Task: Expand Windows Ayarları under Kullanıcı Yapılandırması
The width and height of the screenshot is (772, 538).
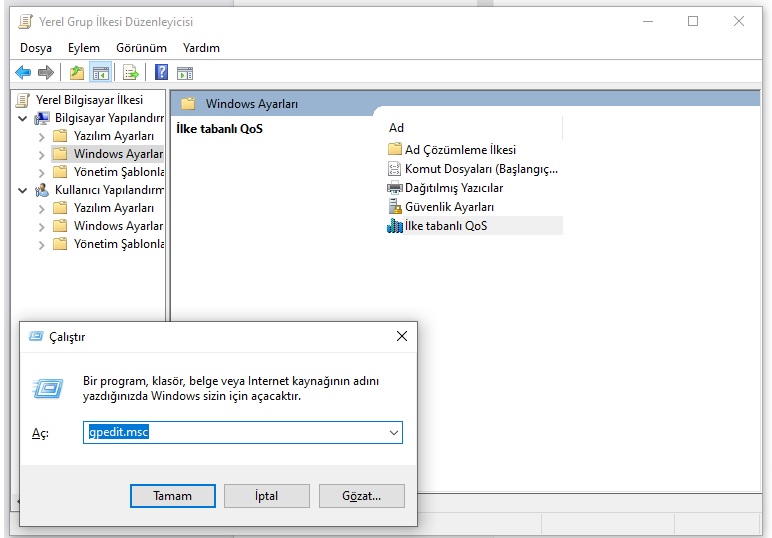Action: (x=41, y=226)
